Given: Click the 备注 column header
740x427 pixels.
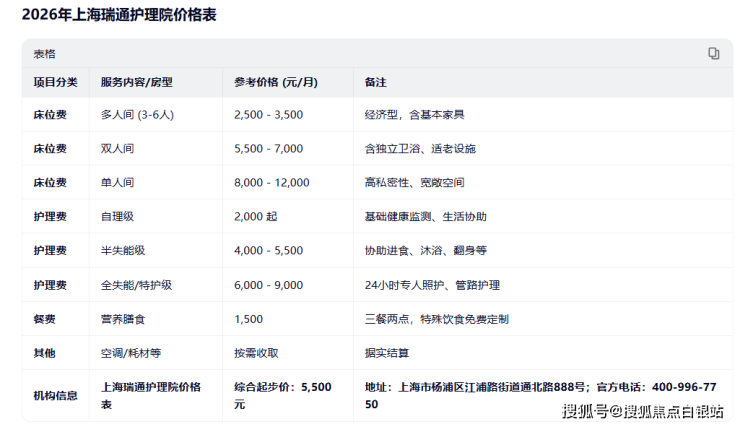Looking at the screenshot, I should (375, 82).
